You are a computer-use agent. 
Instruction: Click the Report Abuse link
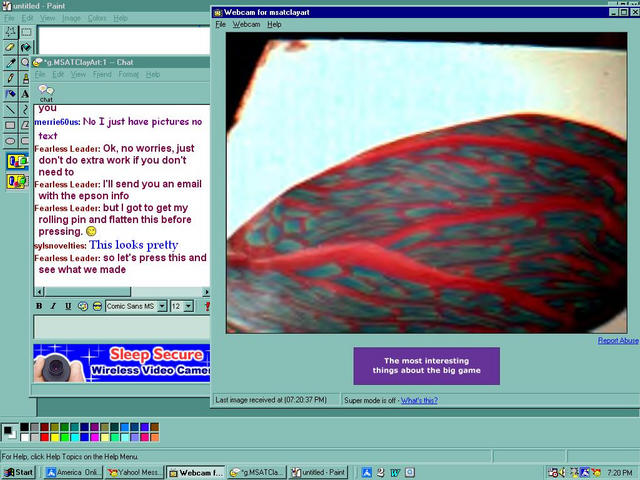[618, 340]
